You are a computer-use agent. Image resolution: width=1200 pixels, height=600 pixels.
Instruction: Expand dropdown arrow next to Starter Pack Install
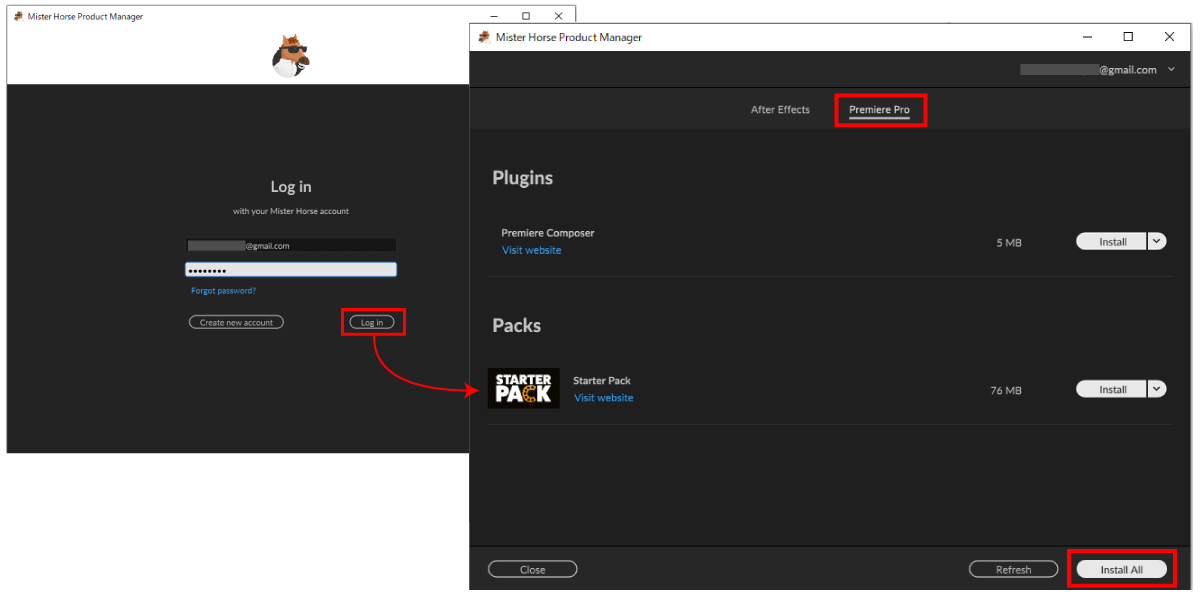tap(1157, 389)
